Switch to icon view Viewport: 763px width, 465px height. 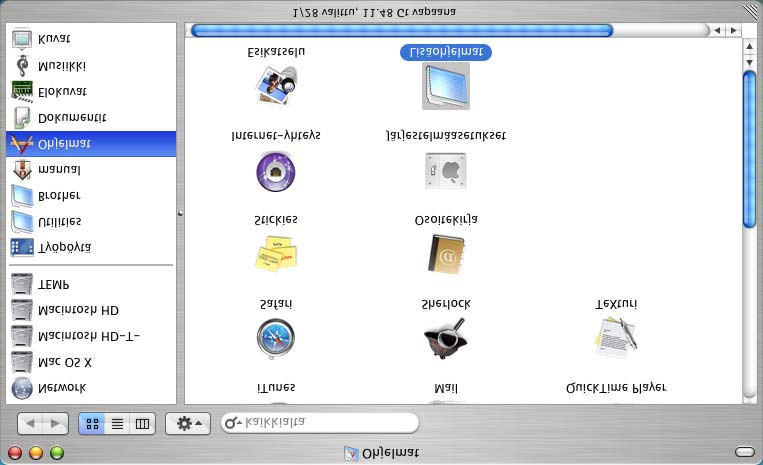point(92,424)
